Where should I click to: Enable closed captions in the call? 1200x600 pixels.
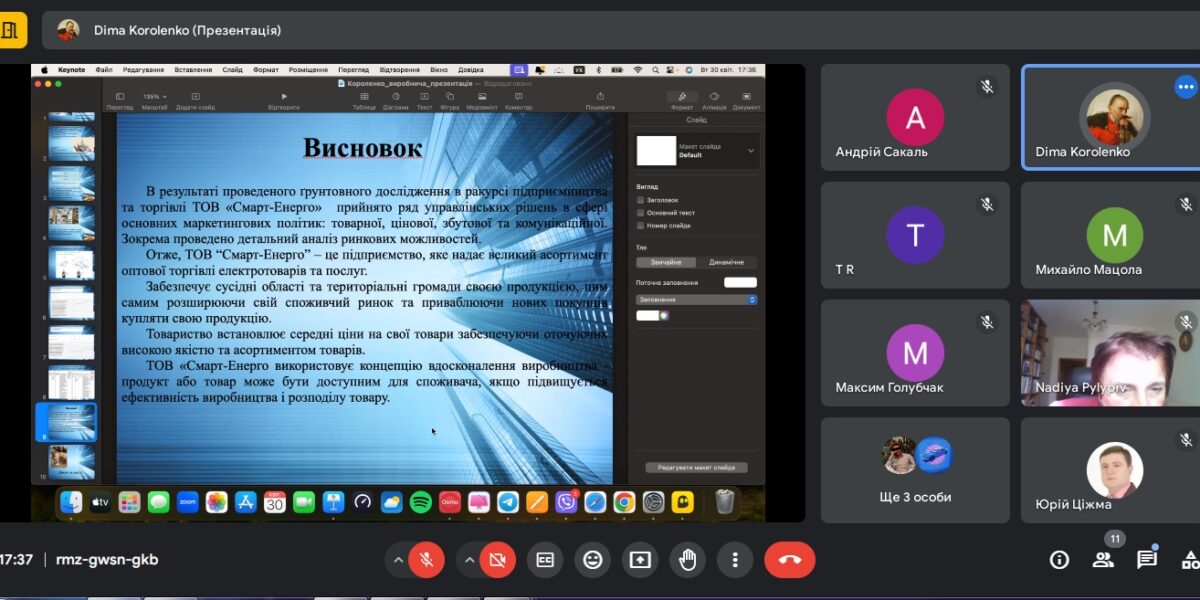[x=545, y=560]
